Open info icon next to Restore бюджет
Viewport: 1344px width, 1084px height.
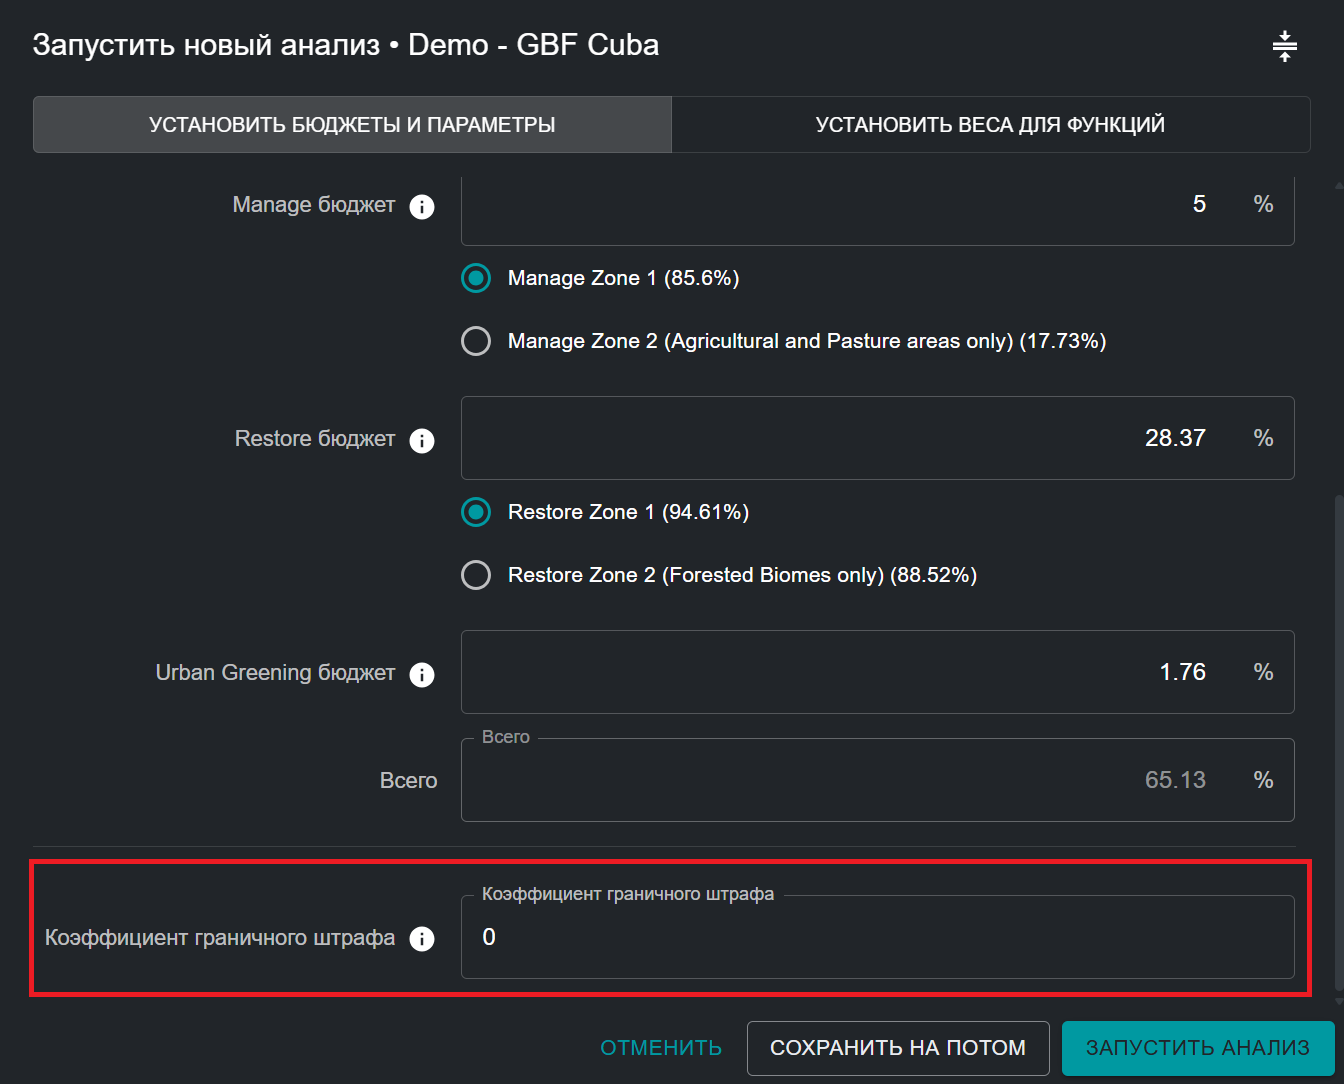(422, 441)
